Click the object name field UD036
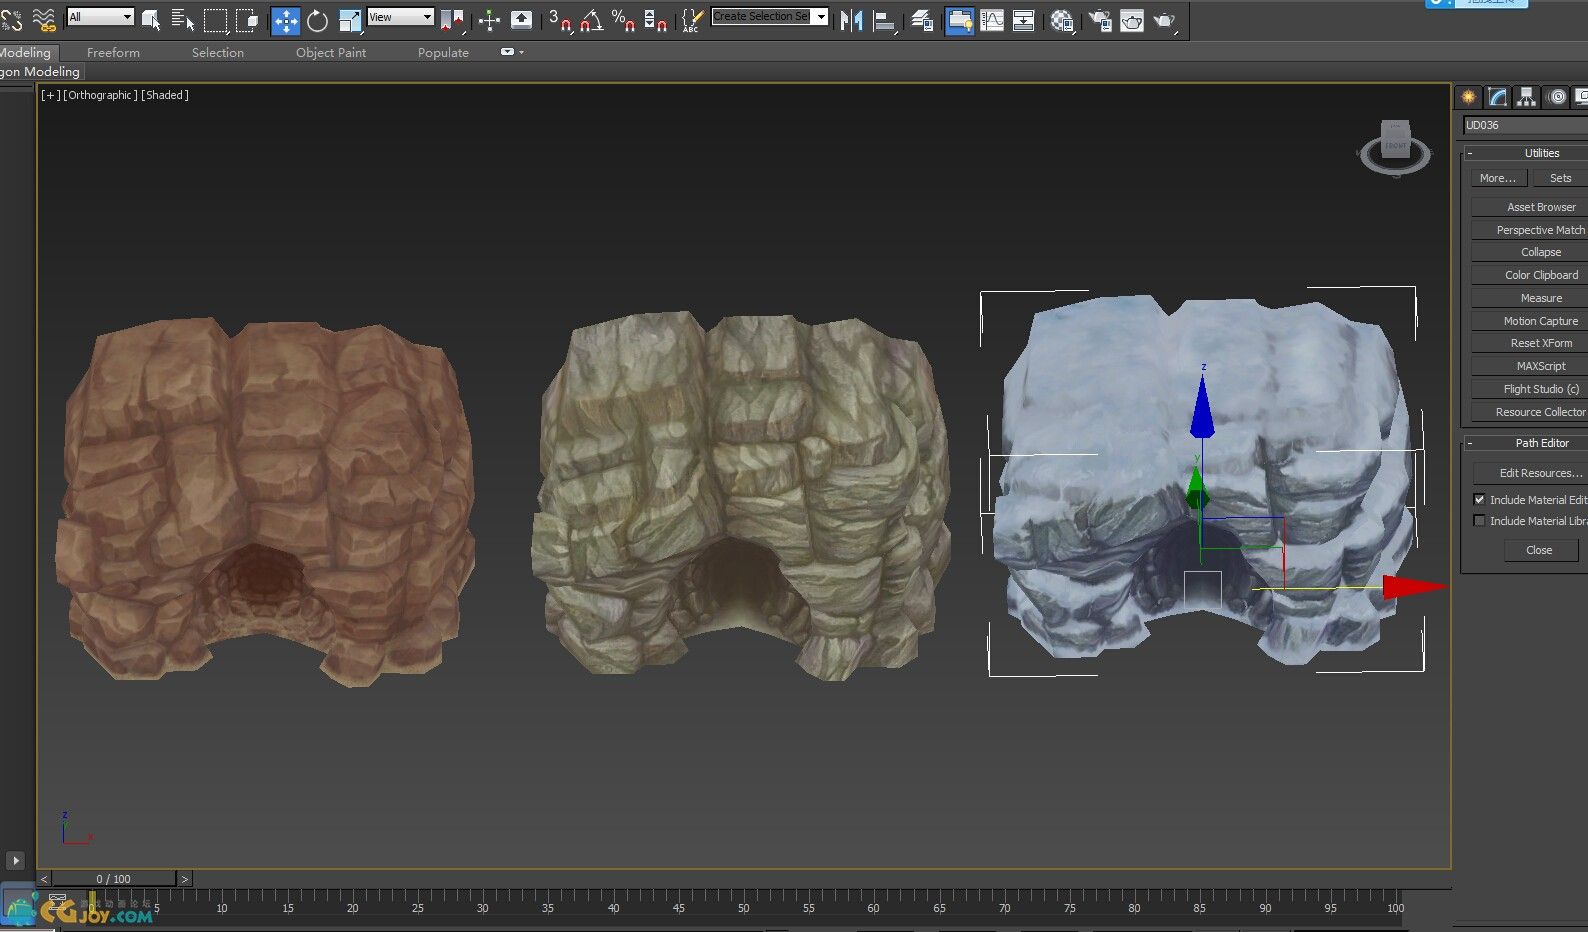Screen dimensions: 1588x932 [x=1524, y=125]
